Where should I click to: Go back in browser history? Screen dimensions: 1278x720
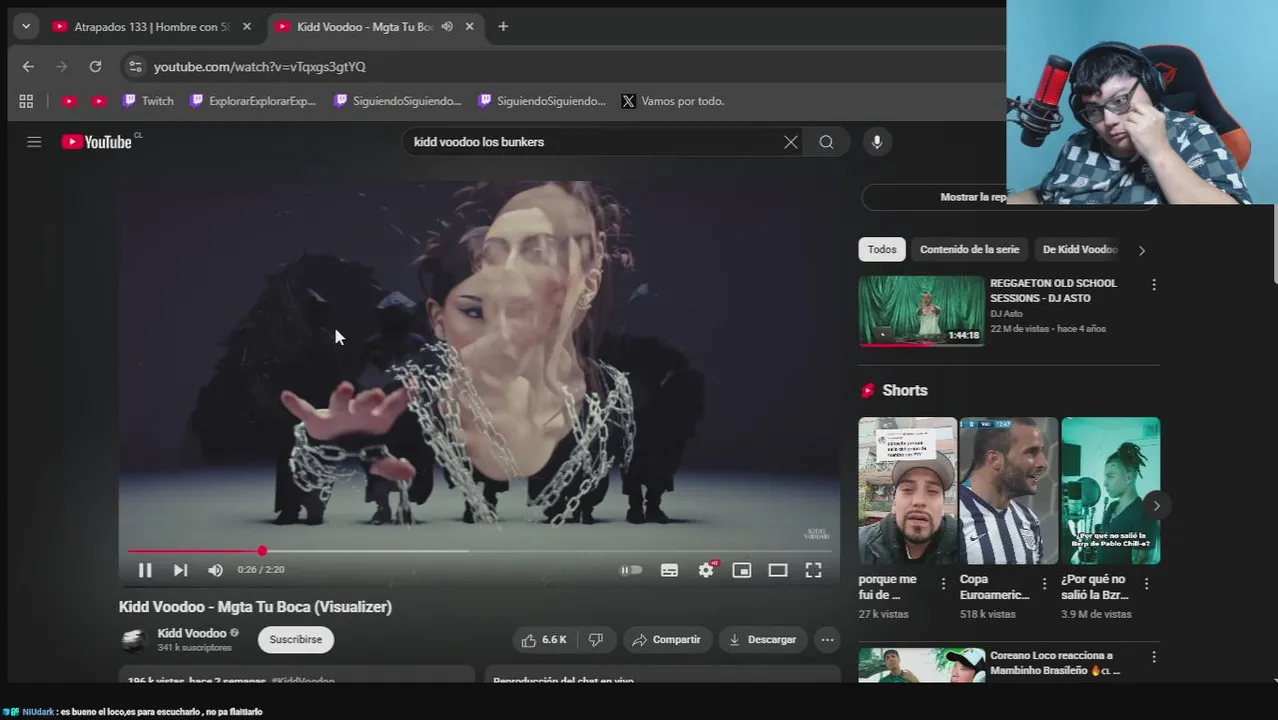click(x=28, y=67)
